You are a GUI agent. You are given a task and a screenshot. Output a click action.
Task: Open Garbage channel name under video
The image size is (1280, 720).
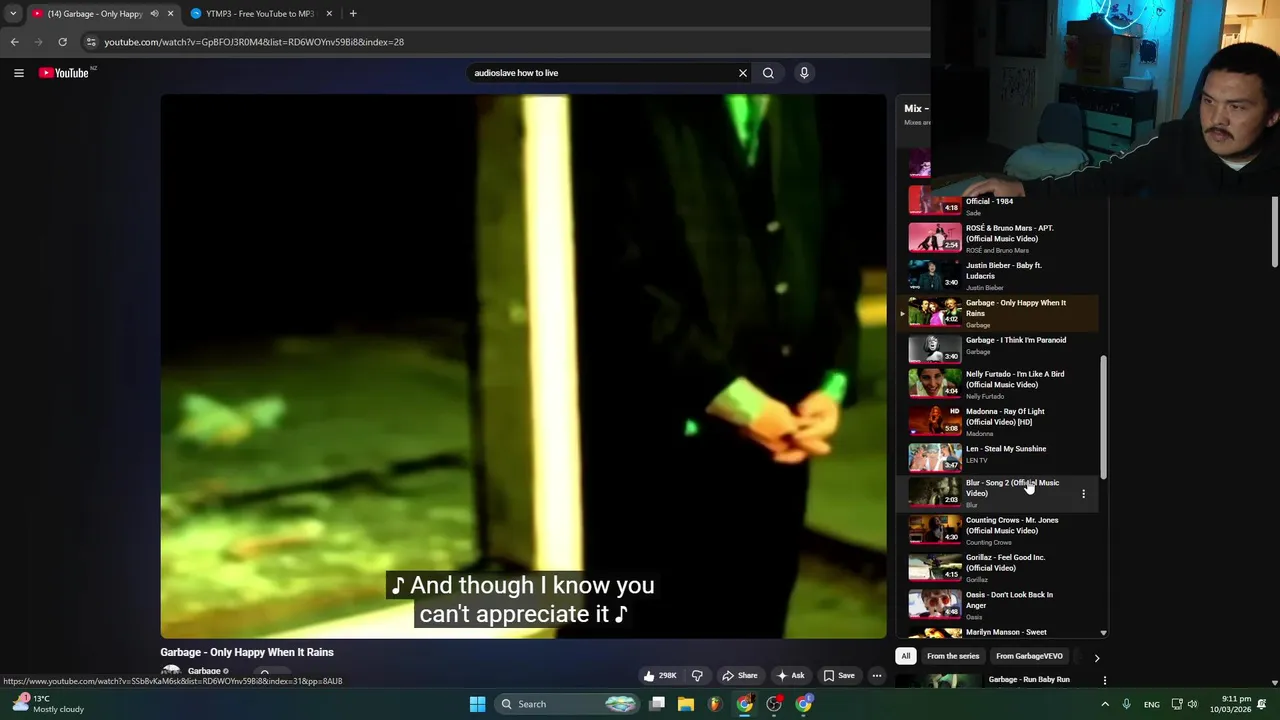[x=204, y=672]
